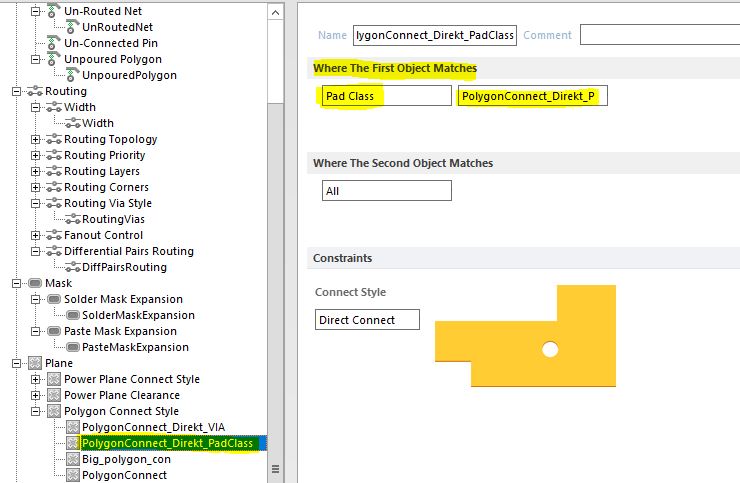Screen dimensions: 740x483
Task: Select the DiffPairsRouting rule
Action: click(124, 267)
